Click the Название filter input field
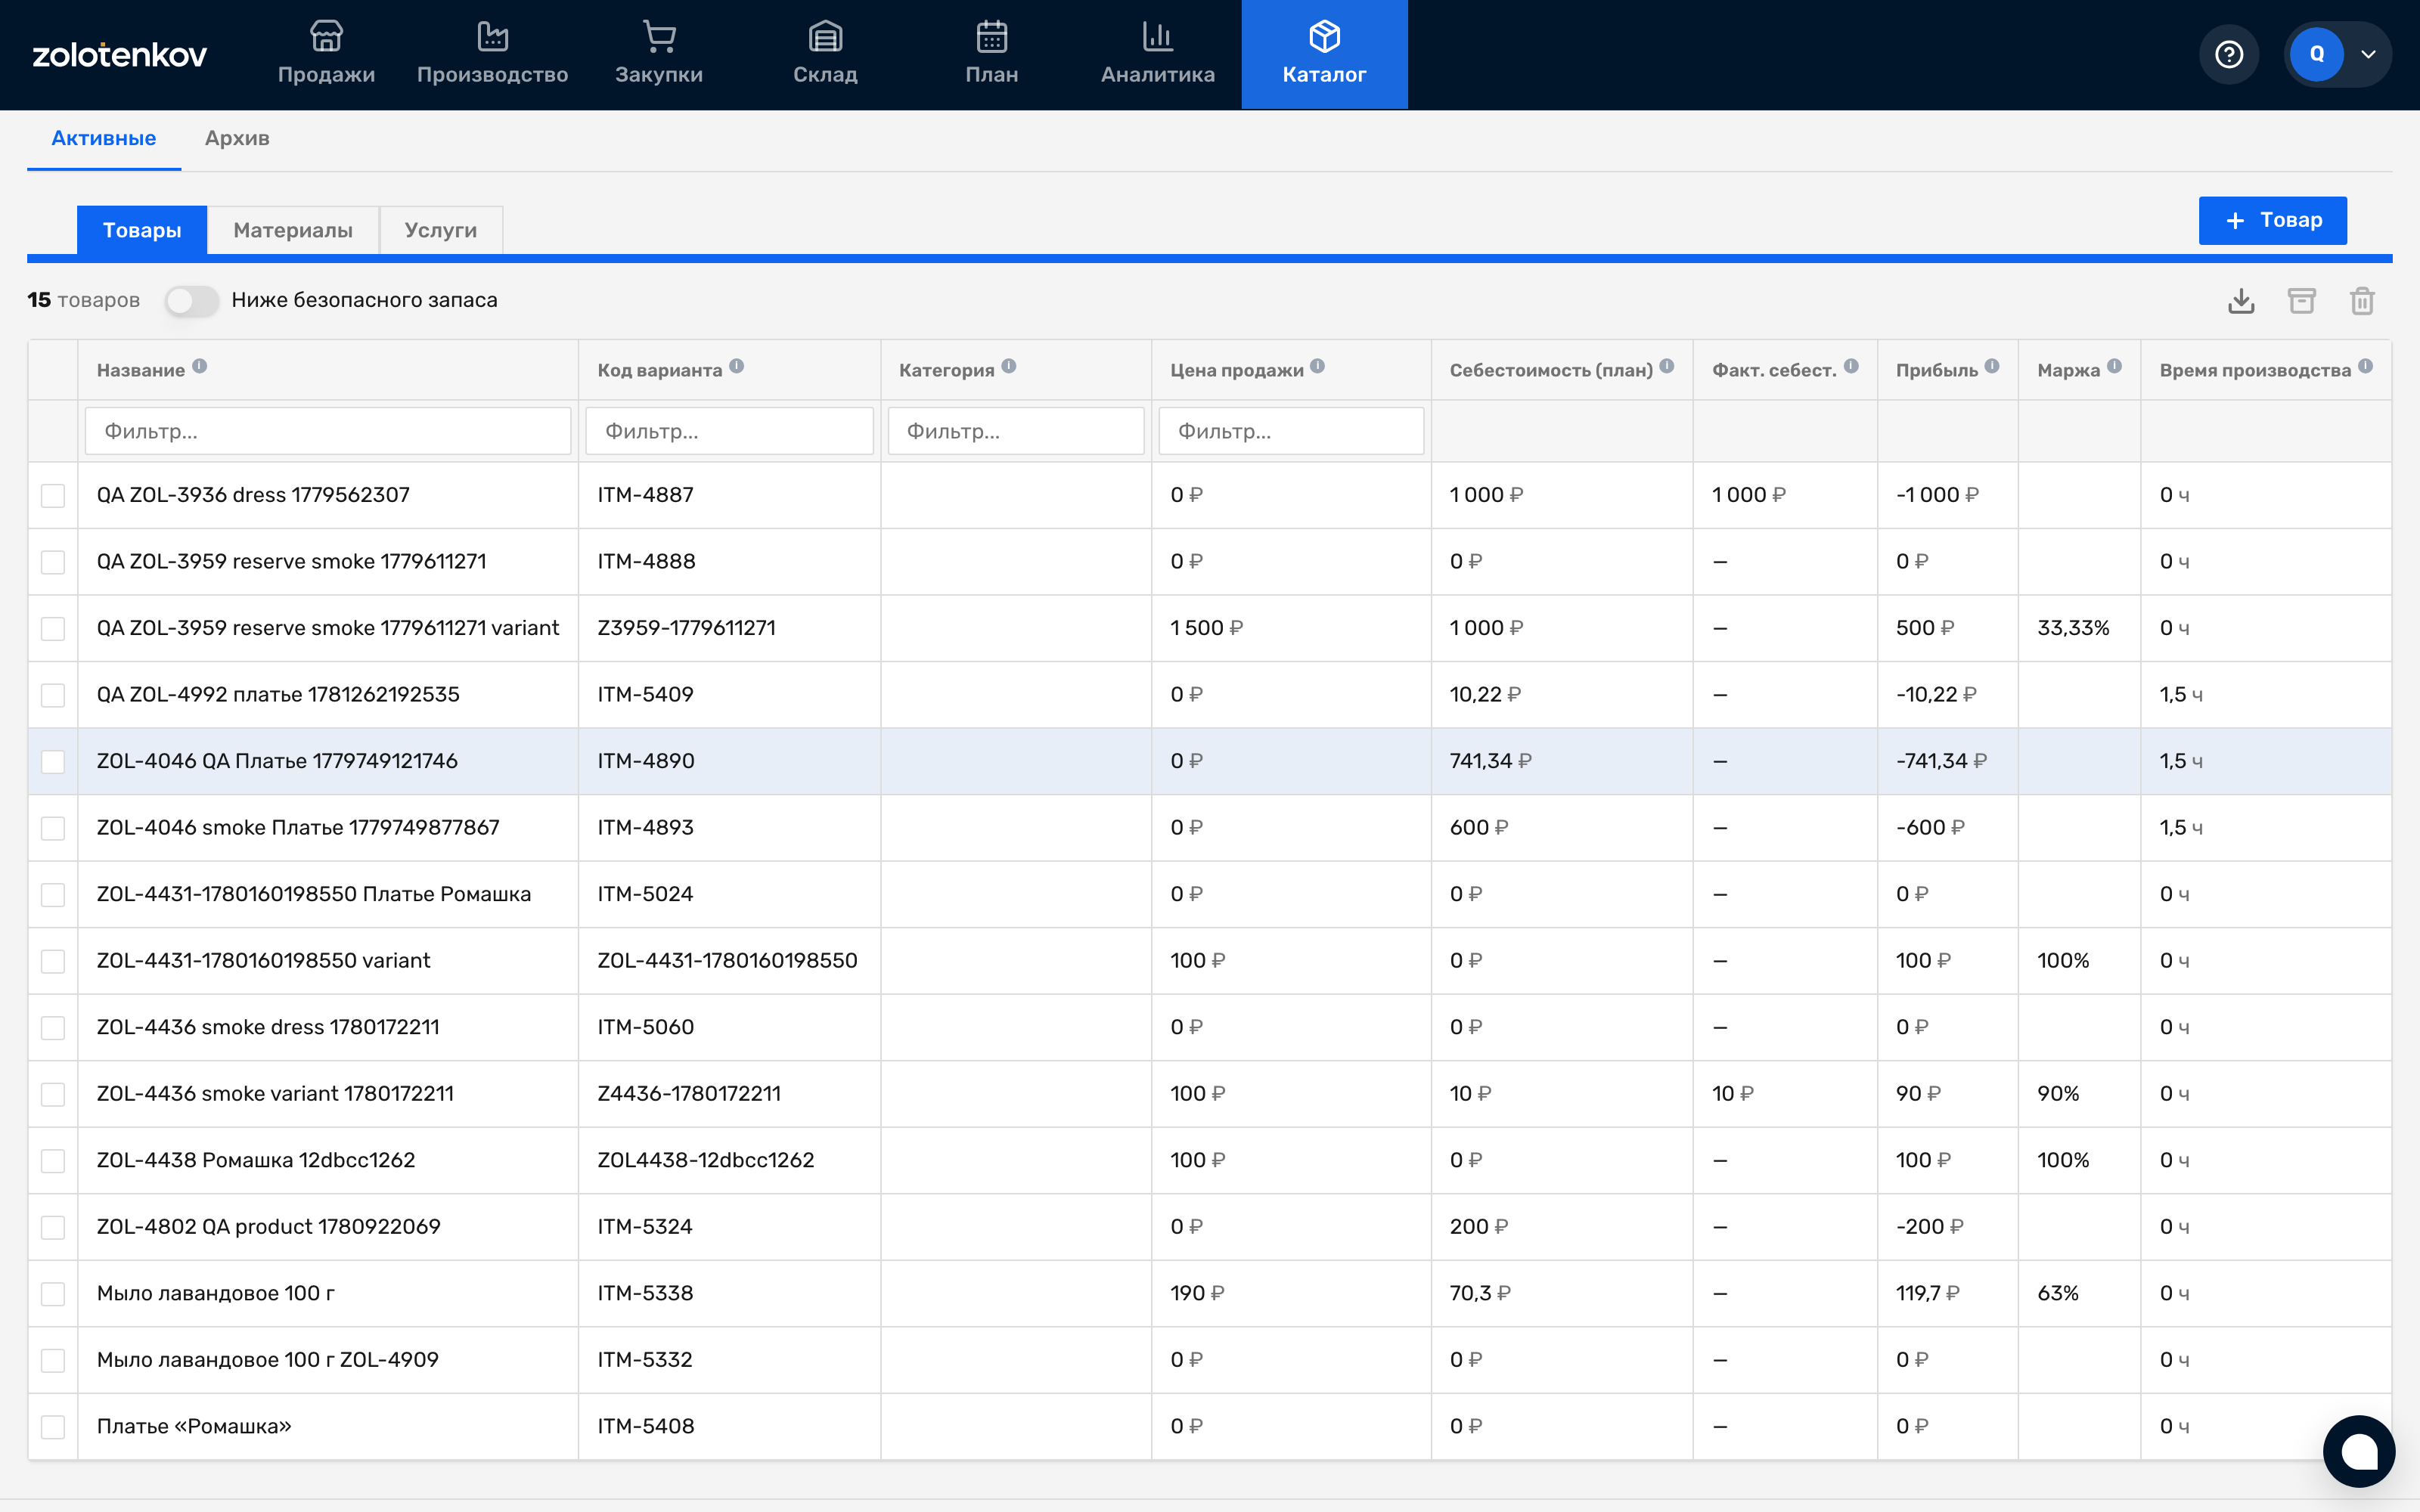 pos(328,431)
